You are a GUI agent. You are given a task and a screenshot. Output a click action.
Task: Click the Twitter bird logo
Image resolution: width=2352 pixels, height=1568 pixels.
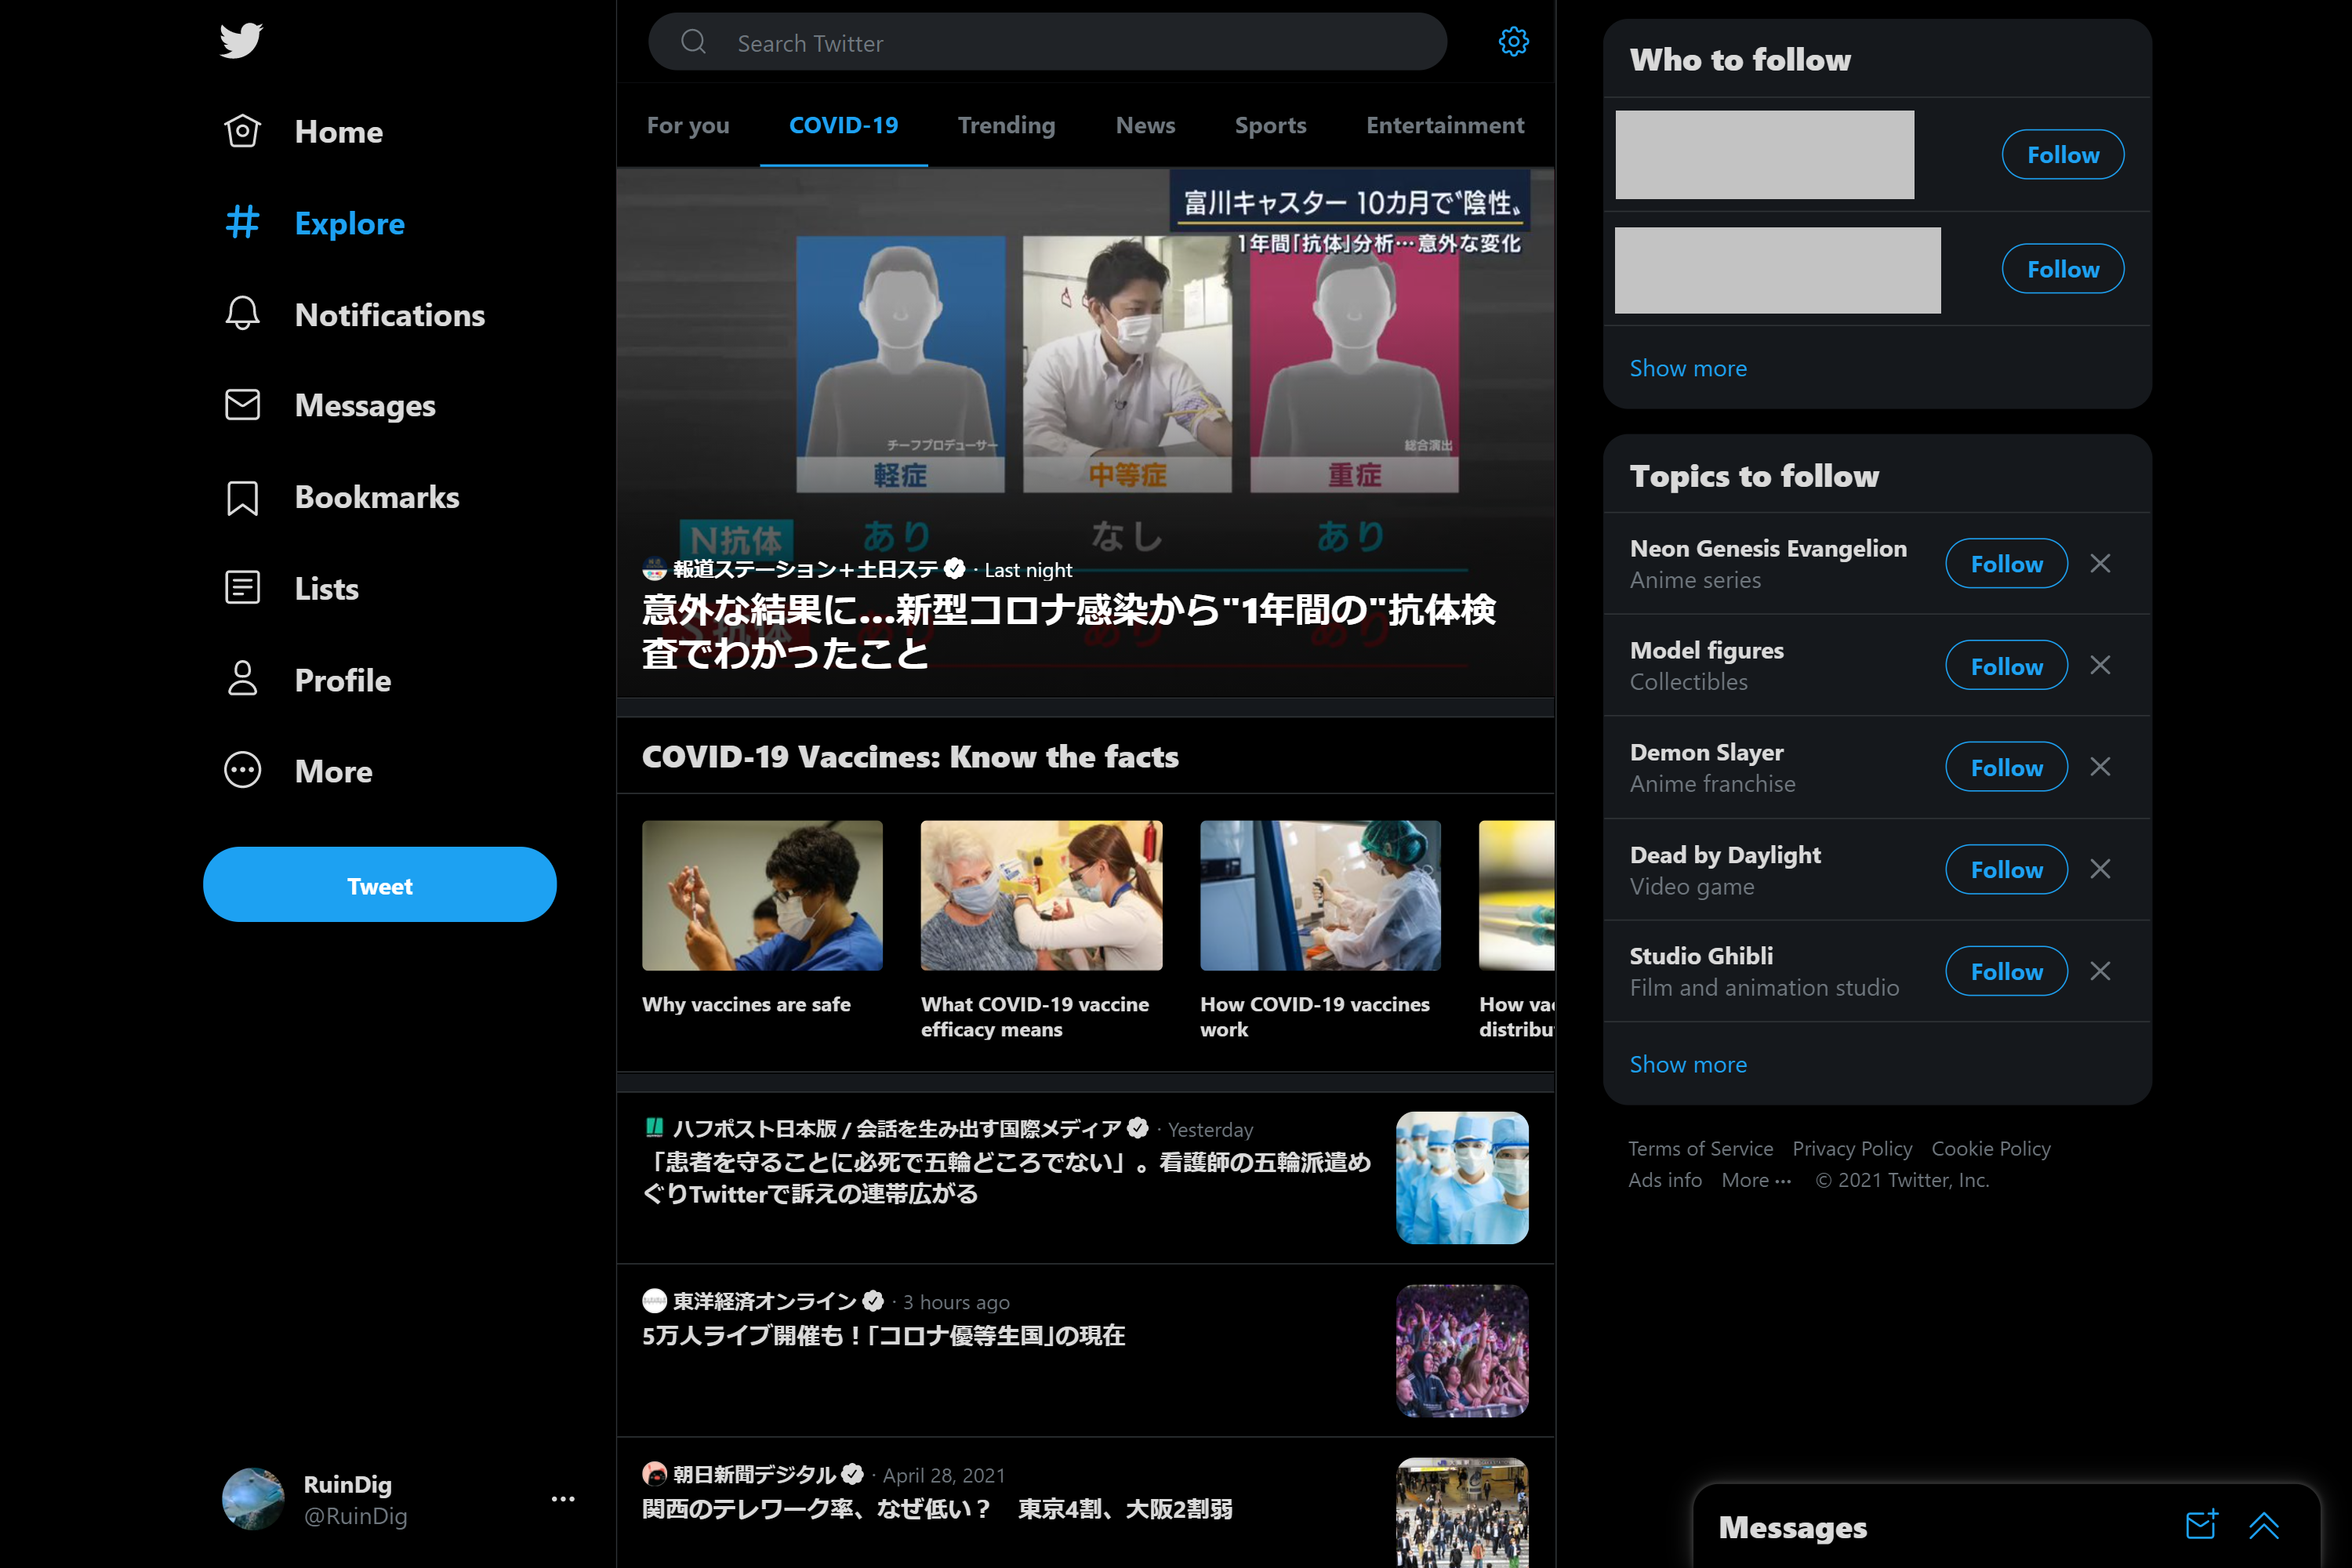pyautogui.click(x=241, y=40)
